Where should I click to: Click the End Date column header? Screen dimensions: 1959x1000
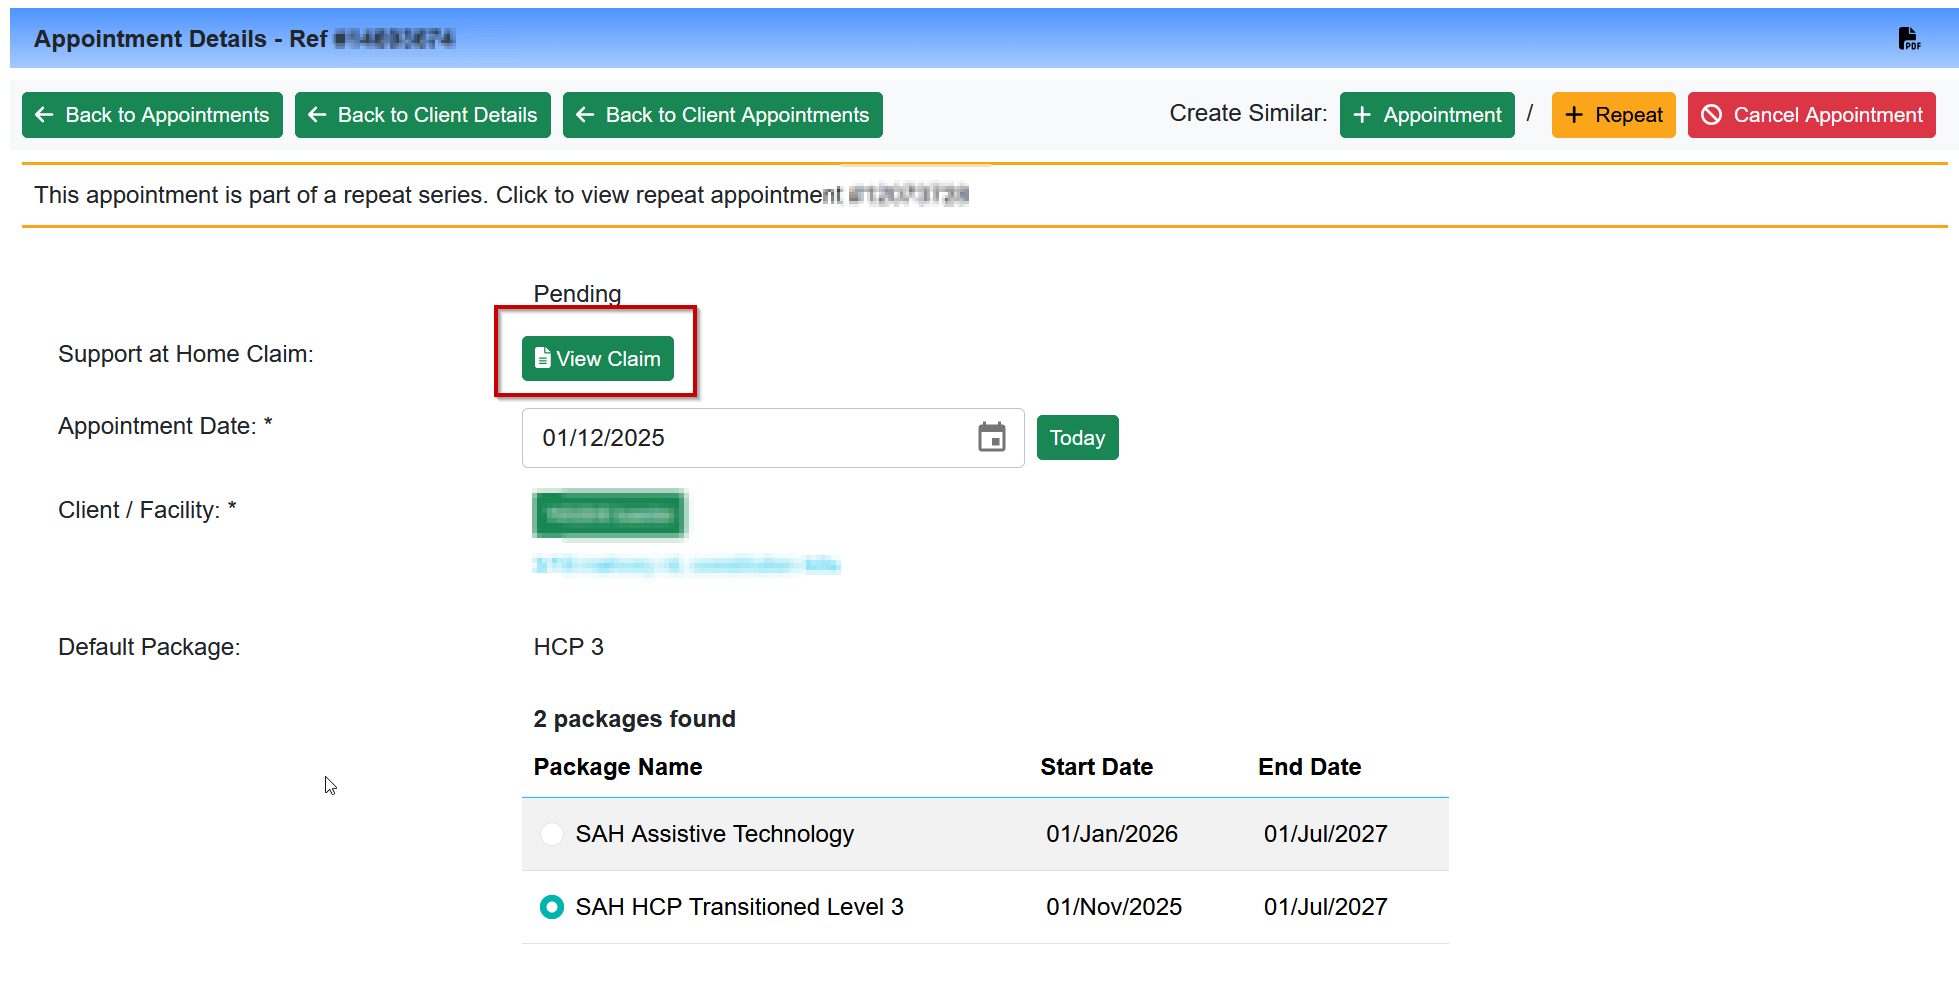(1310, 767)
